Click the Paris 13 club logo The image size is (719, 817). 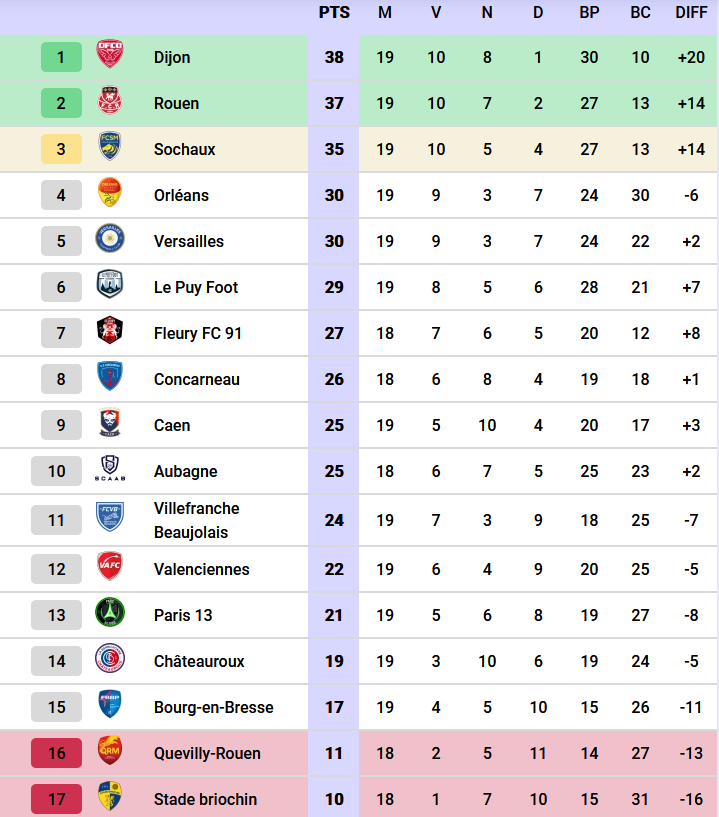109,613
